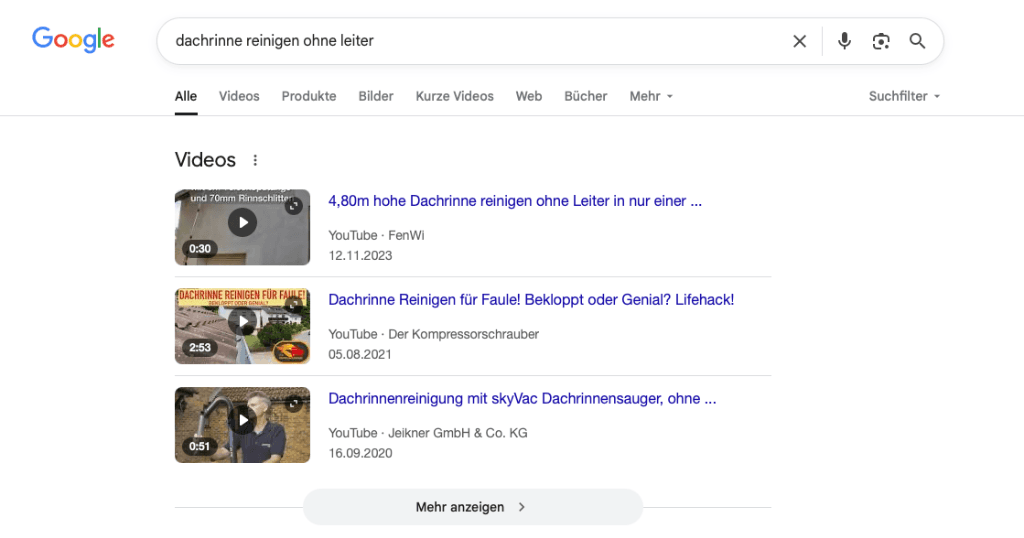Expand the Mehr dropdown menu

click(651, 96)
